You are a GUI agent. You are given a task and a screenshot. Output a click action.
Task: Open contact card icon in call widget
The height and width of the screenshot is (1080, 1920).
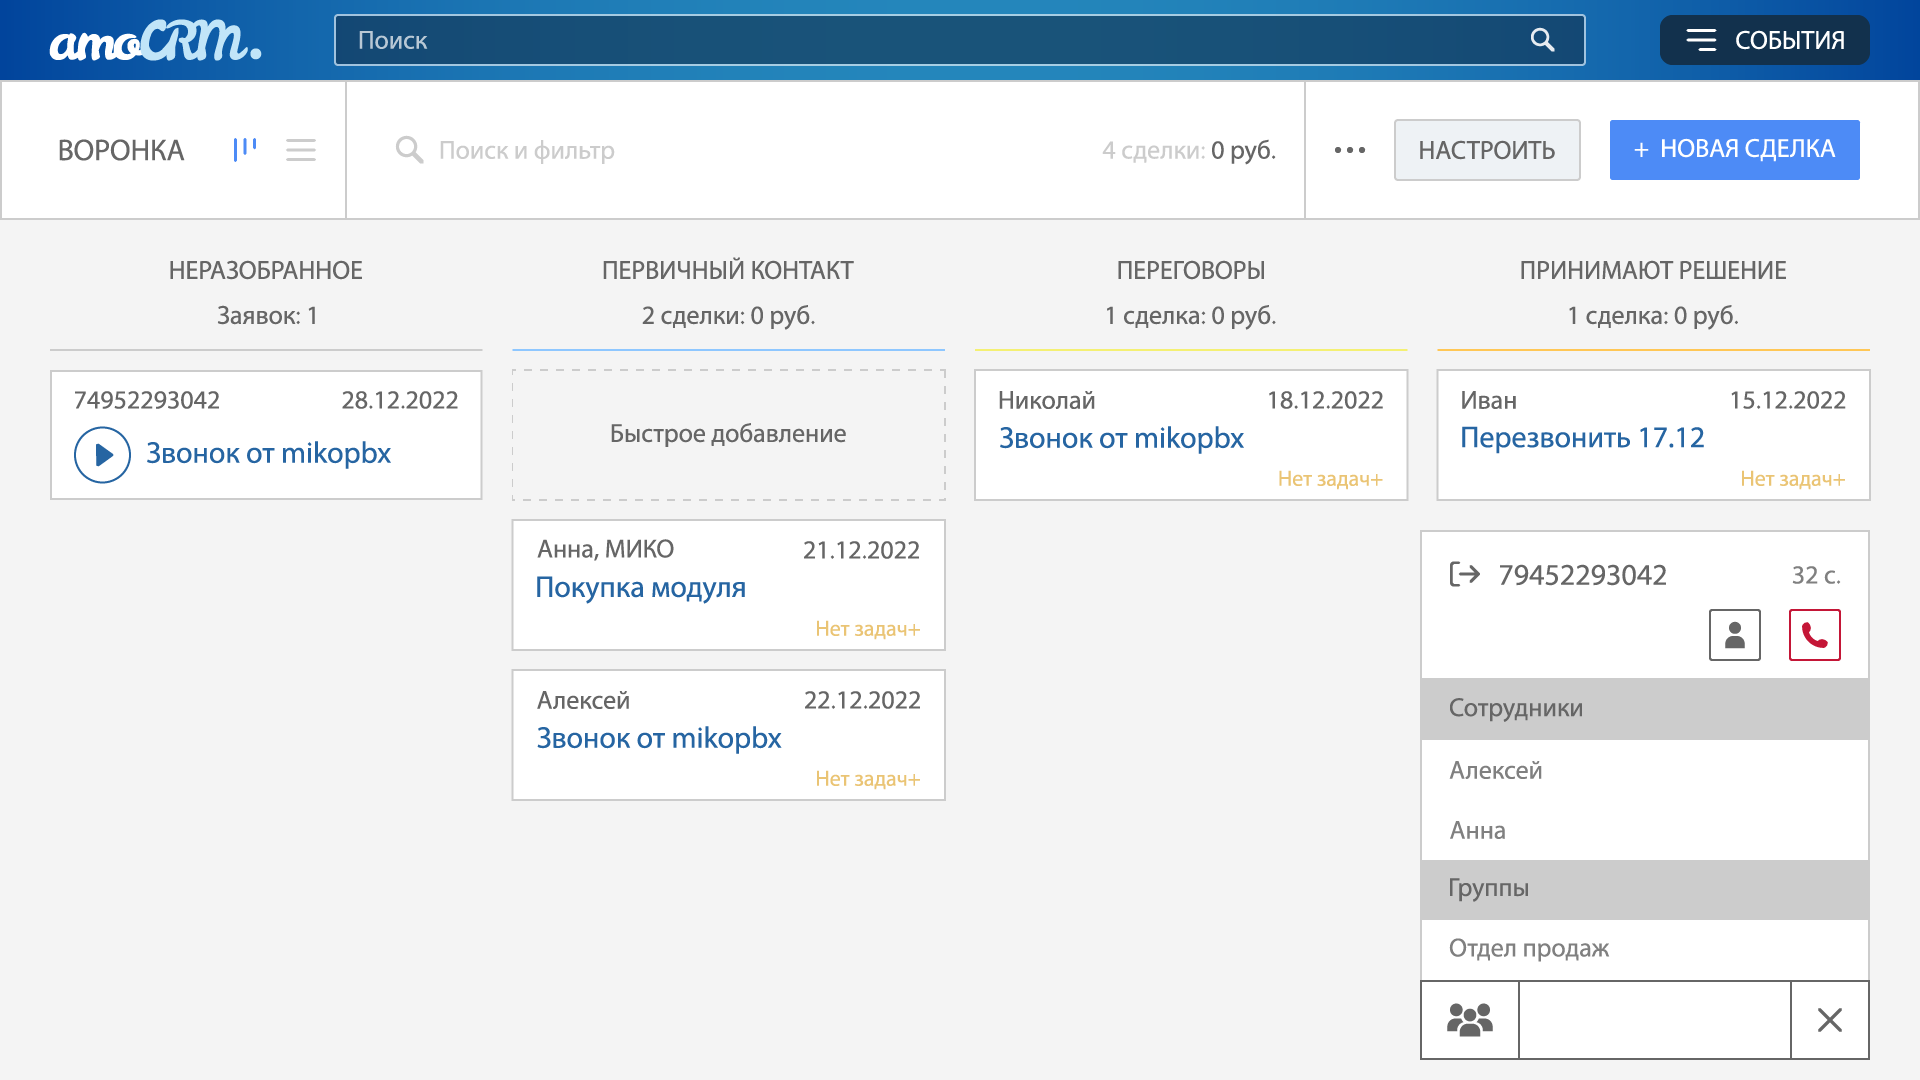(1735, 635)
